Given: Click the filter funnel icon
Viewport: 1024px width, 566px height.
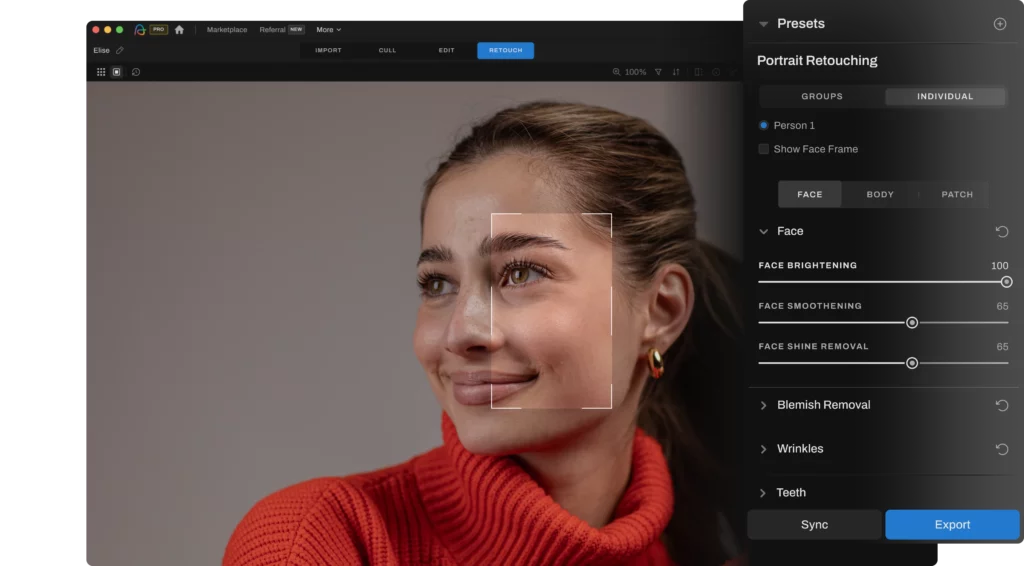Looking at the screenshot, I should 658,72.
